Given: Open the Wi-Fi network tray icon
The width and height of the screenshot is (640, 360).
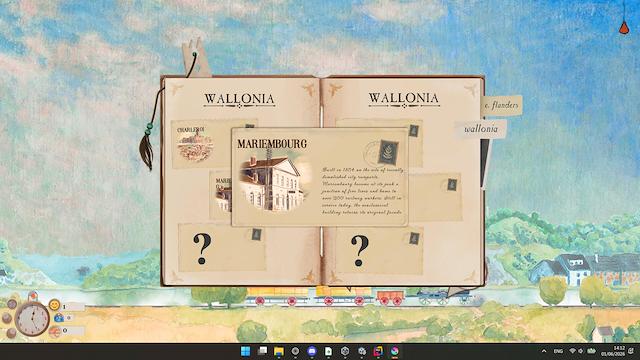Looking at the screenshot, I should (572, 351).
